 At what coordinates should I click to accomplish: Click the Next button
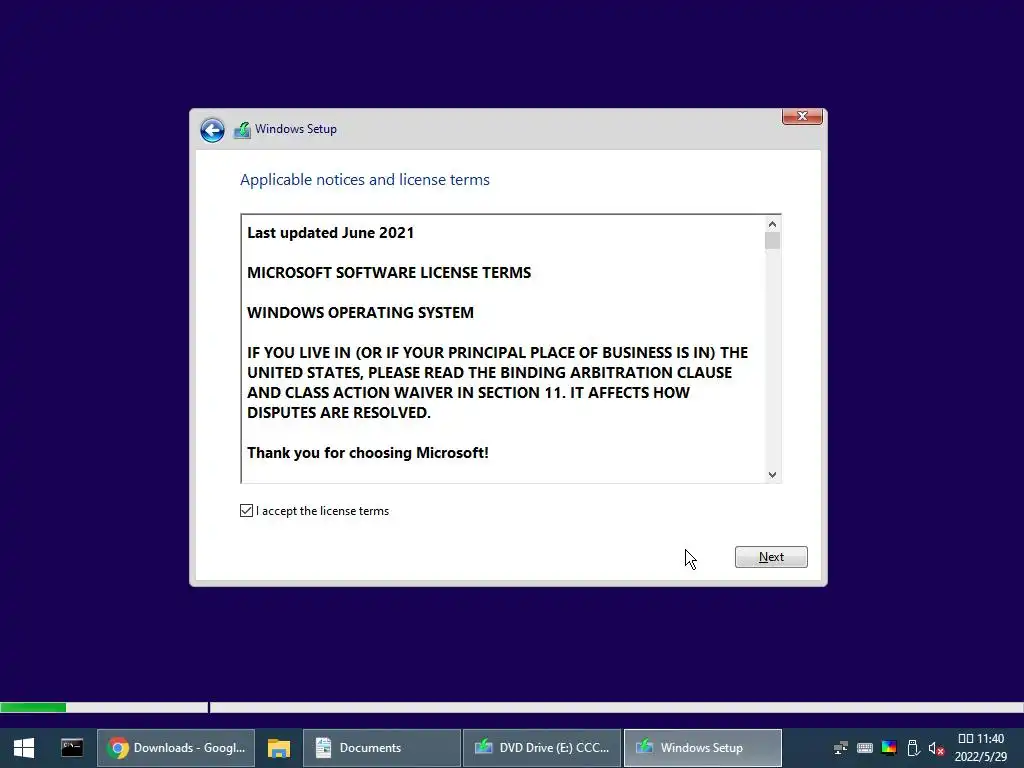(x=771, y=557)
